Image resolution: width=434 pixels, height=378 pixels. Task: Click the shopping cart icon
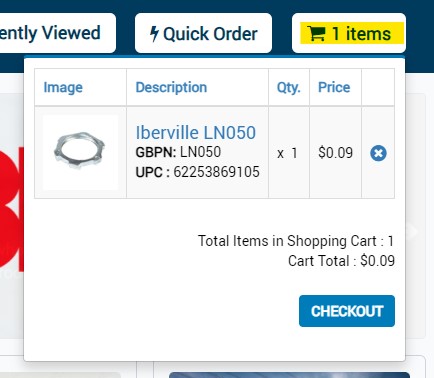pyautogui.click(x=316, y=34)
